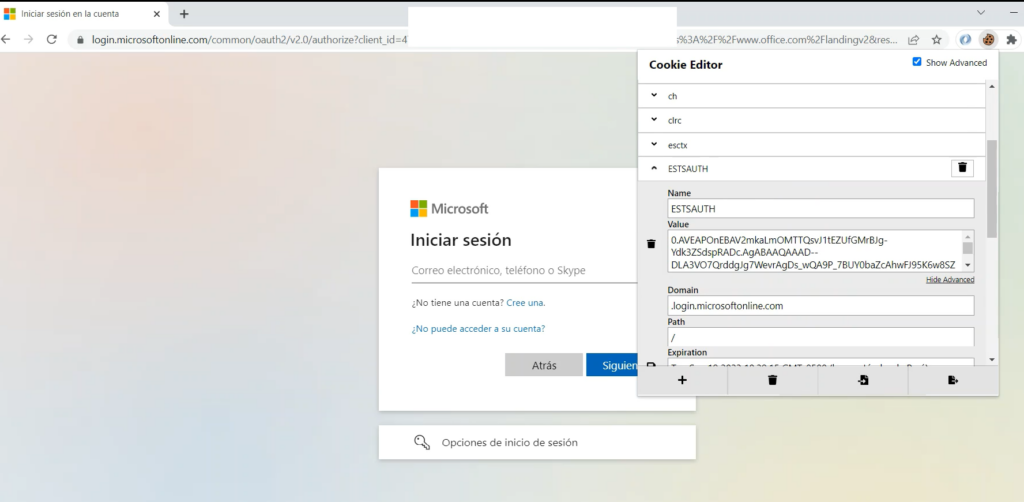The width and height of the screenshot is (1024, 502).
Task: Click the cookie Path input field
Action: pos(821,337)
